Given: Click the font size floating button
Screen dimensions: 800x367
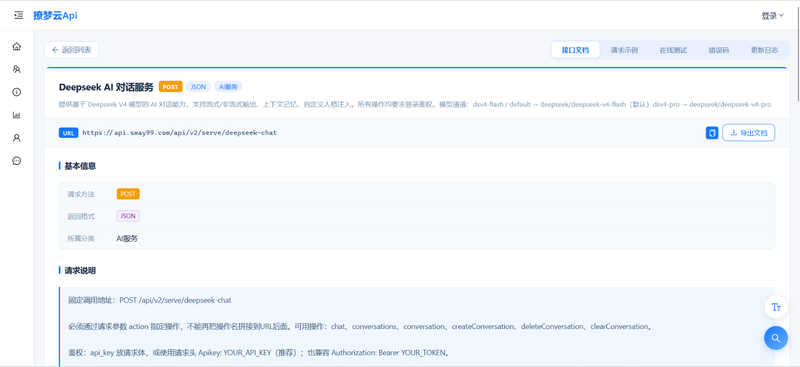Looking at the screenshot, I should click(776, 307).
